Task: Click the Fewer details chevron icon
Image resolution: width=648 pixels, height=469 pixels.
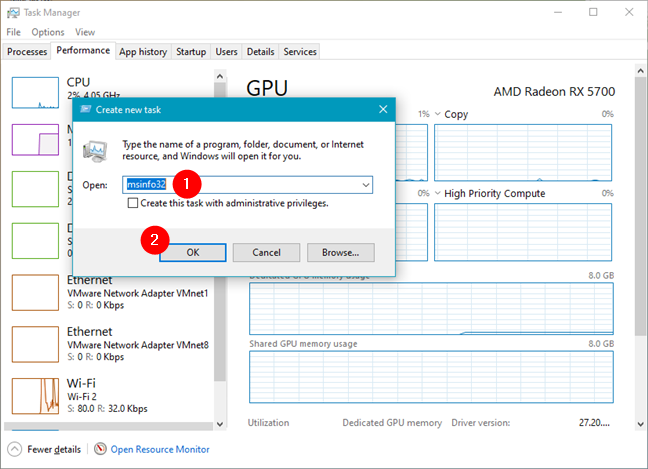Action: 15,449
